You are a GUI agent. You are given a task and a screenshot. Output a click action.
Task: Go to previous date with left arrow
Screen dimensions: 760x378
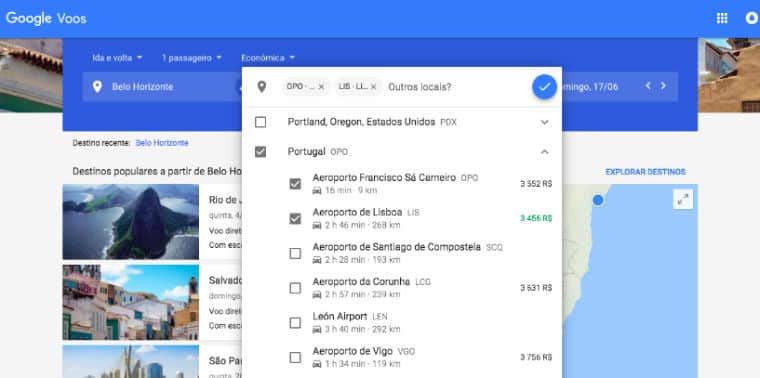pyautogui.click(x=648, y=86)
